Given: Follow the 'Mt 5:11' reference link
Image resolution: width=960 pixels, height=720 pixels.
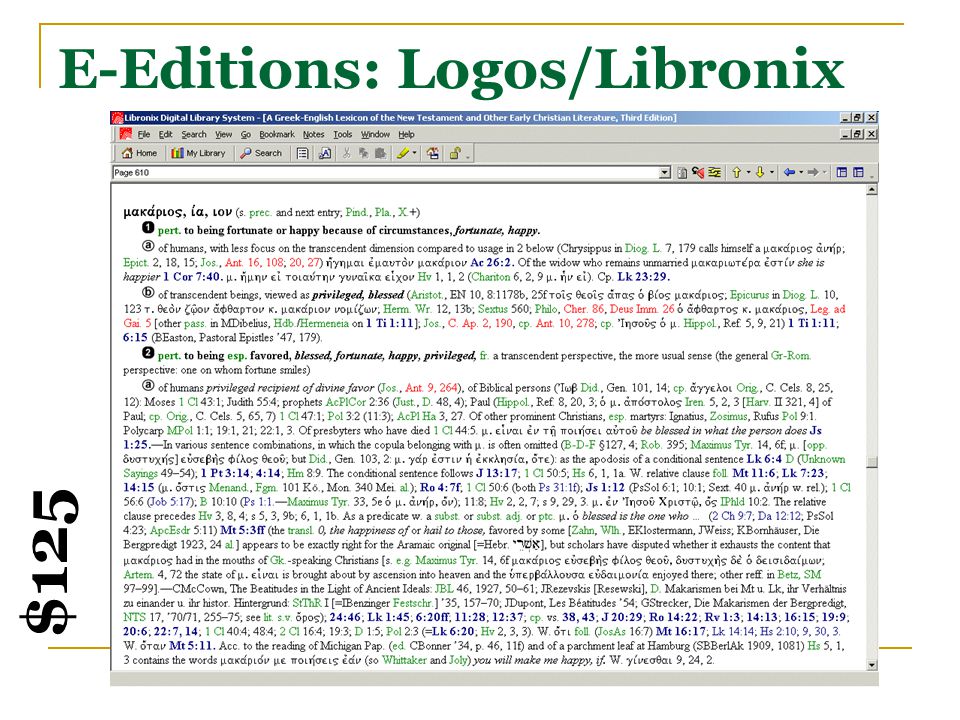Looking at the screenshot, I should click(192, 645).
